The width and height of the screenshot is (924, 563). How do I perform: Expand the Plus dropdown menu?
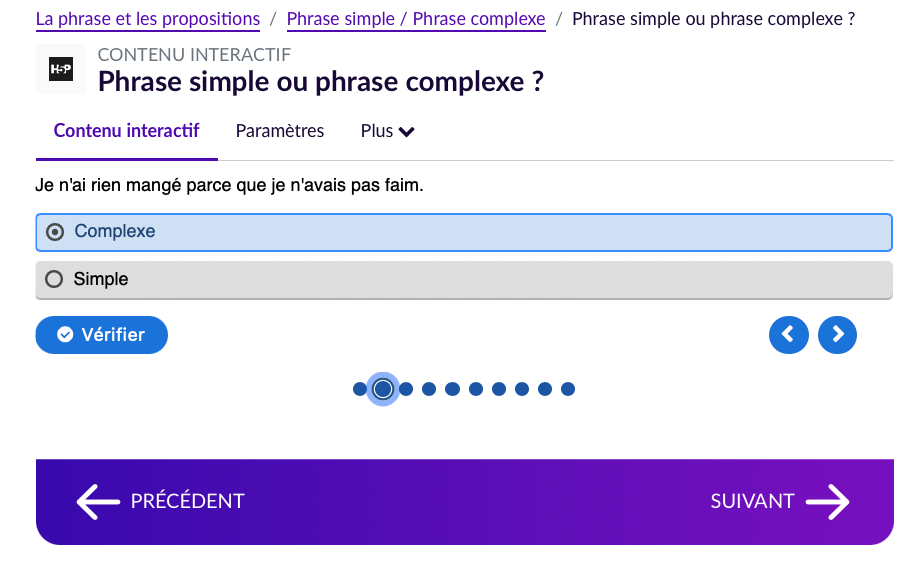[x=387, y=131]
